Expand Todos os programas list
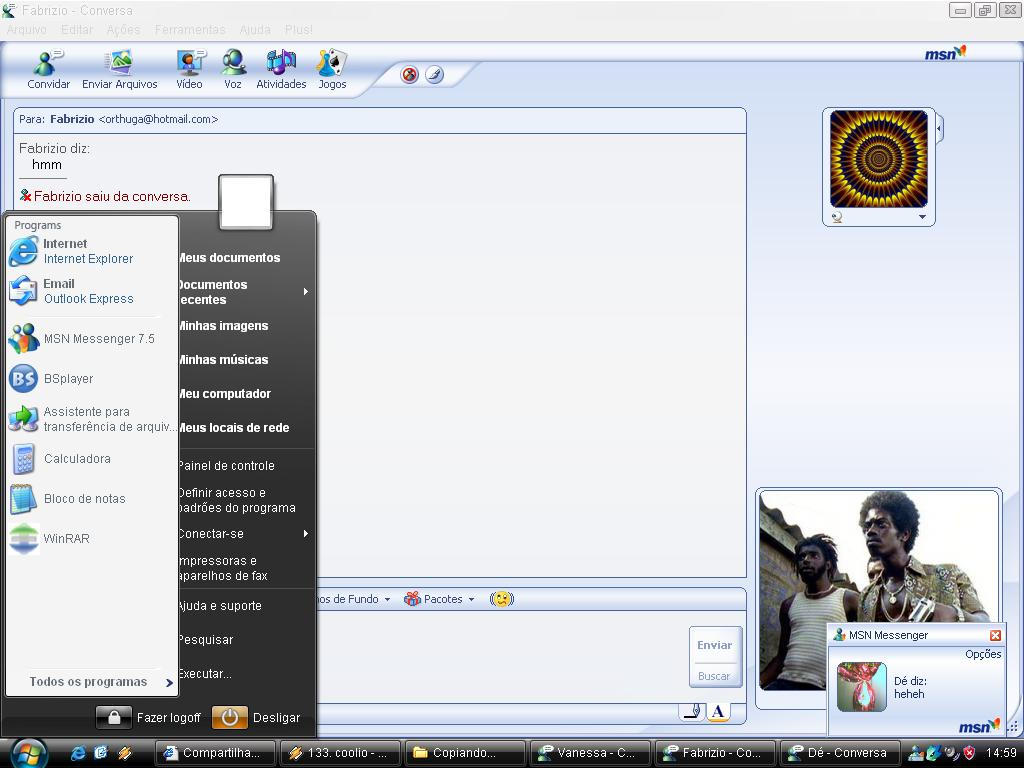Screen dimensions: 1024x768 pos(101,682)
